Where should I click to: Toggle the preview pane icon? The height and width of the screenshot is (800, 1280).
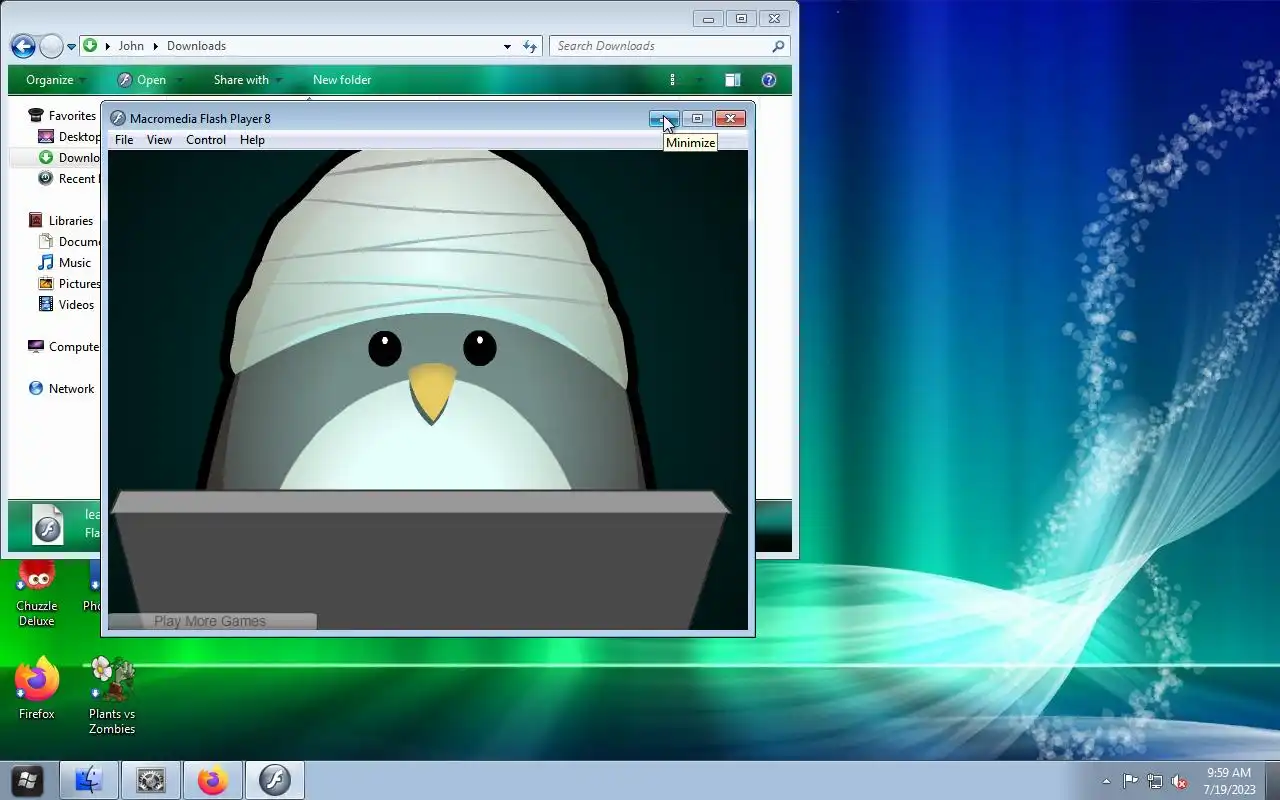(x=733, y=80)
